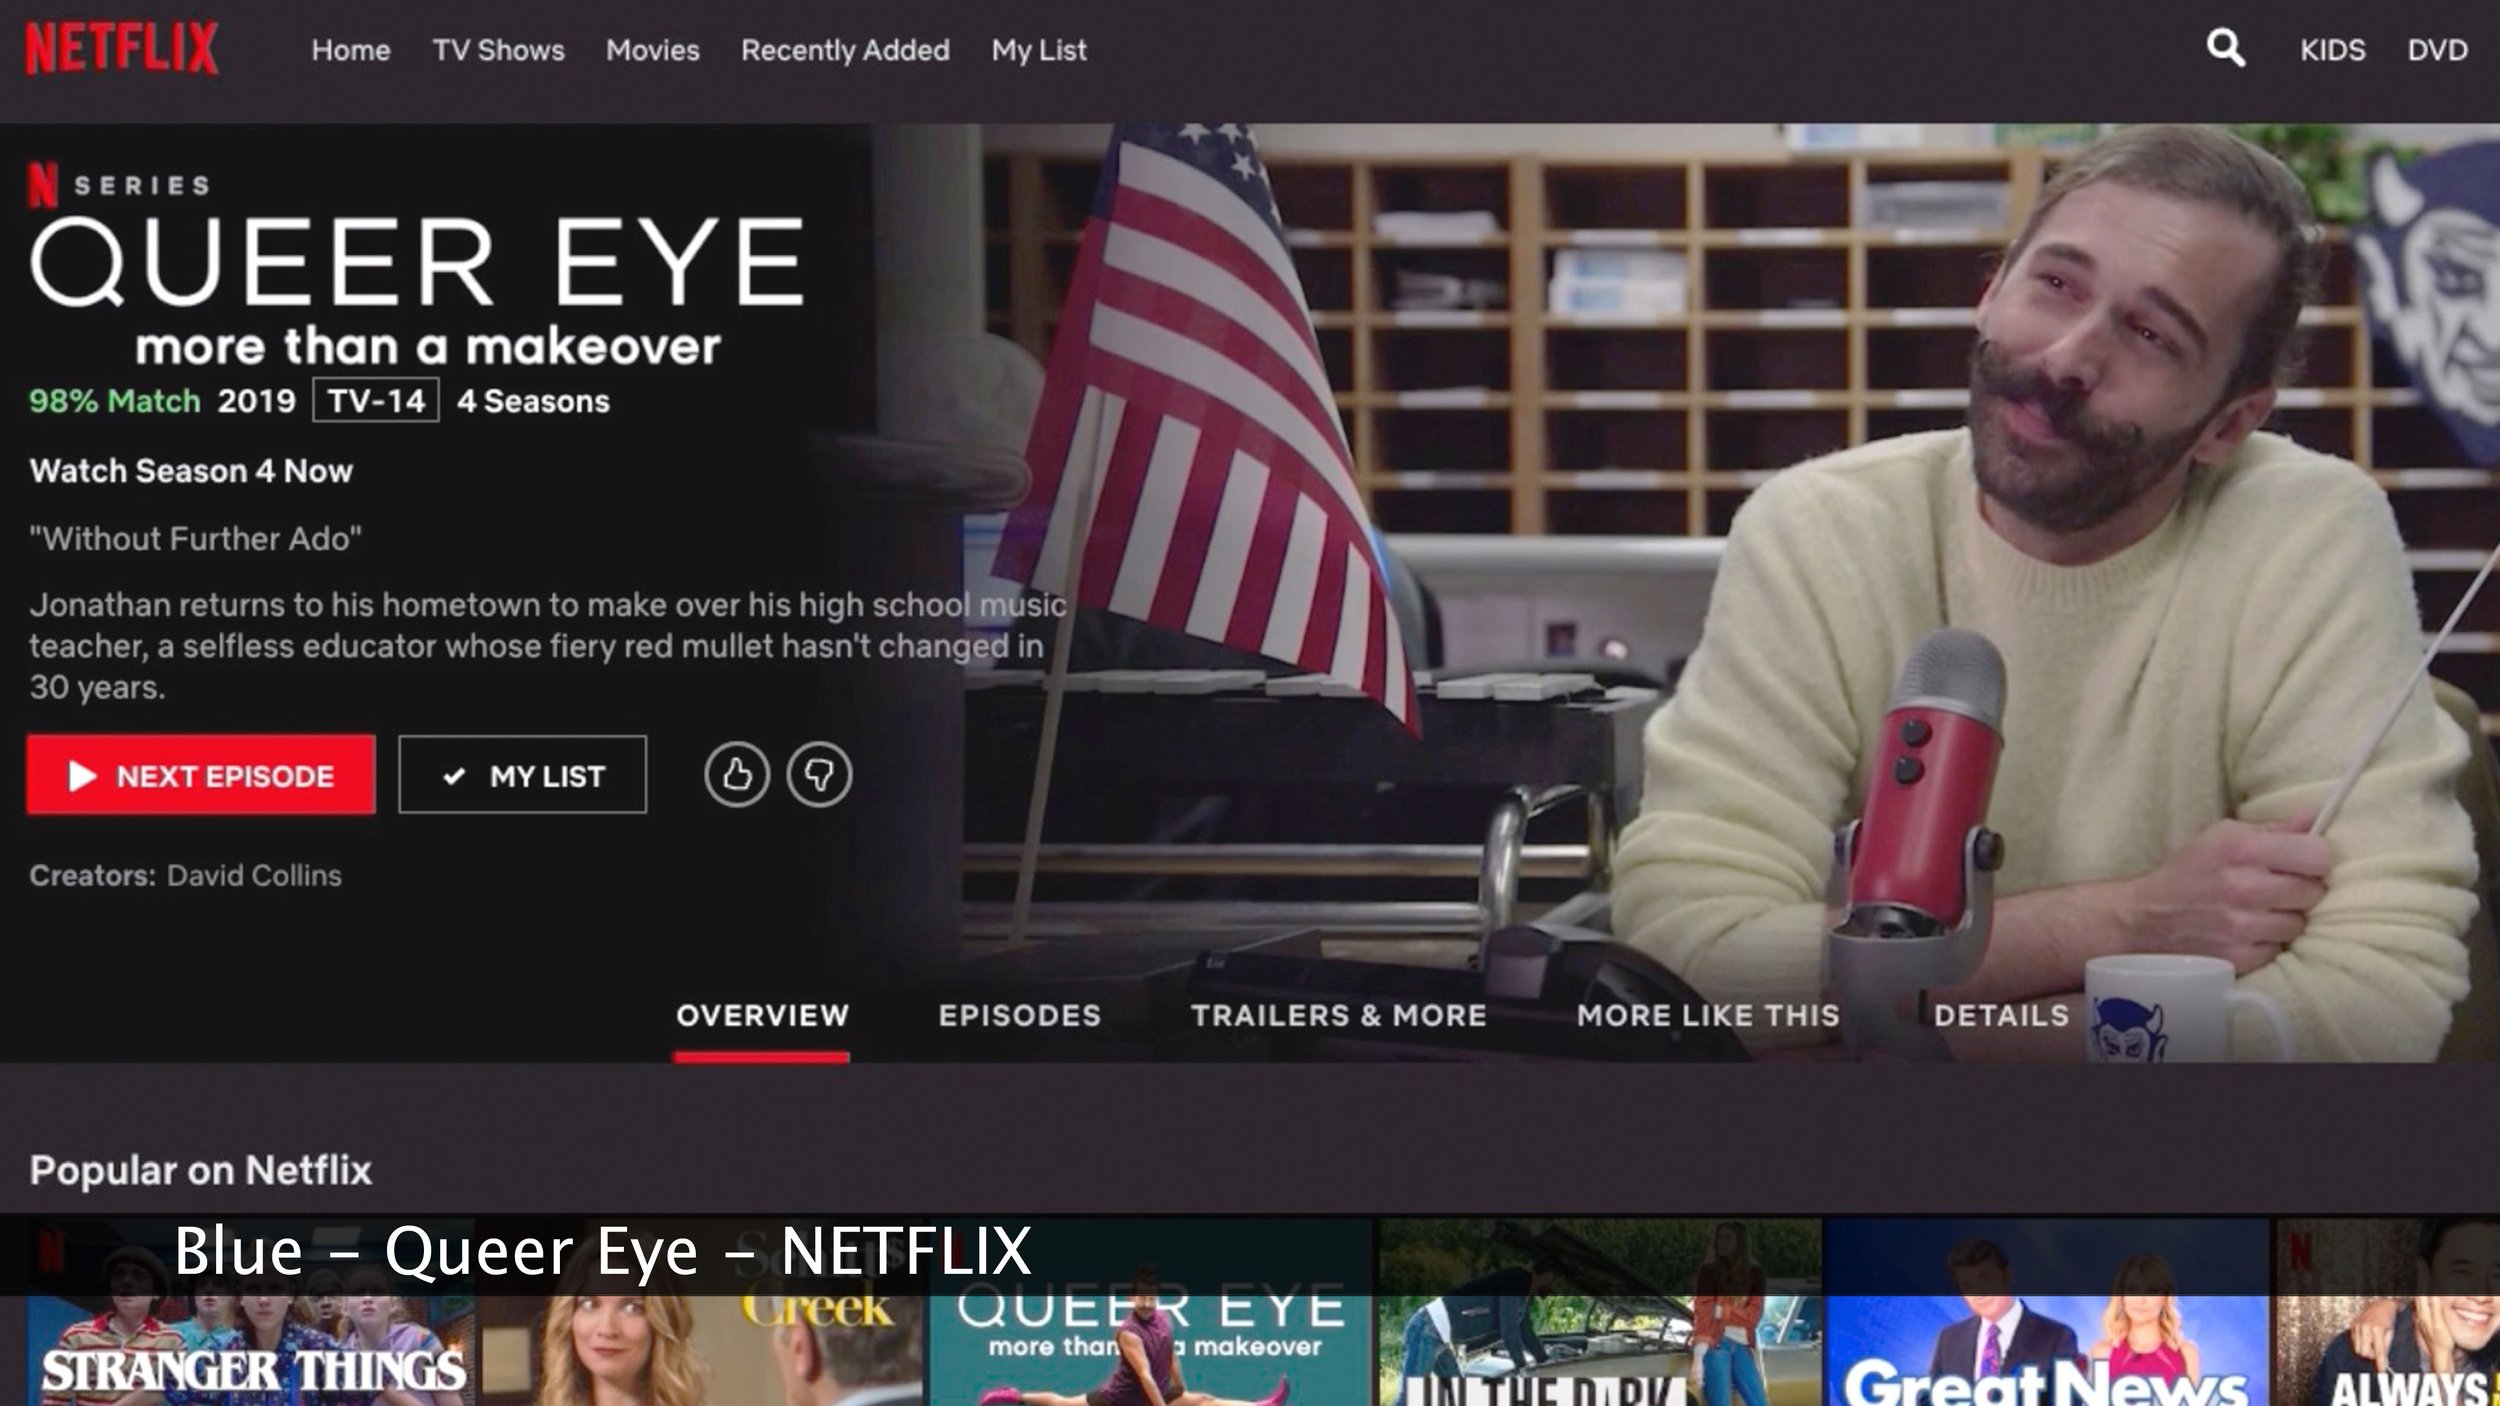Open the Always thumbnail in Popular row
This screenshot has width=2500, height=1406.
pos(2388,1312)
